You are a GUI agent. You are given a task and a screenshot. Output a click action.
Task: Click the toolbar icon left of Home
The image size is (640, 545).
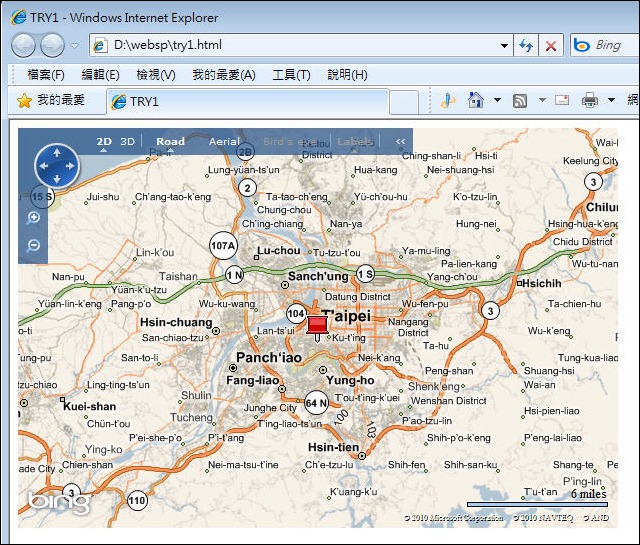tap(448, 100)
